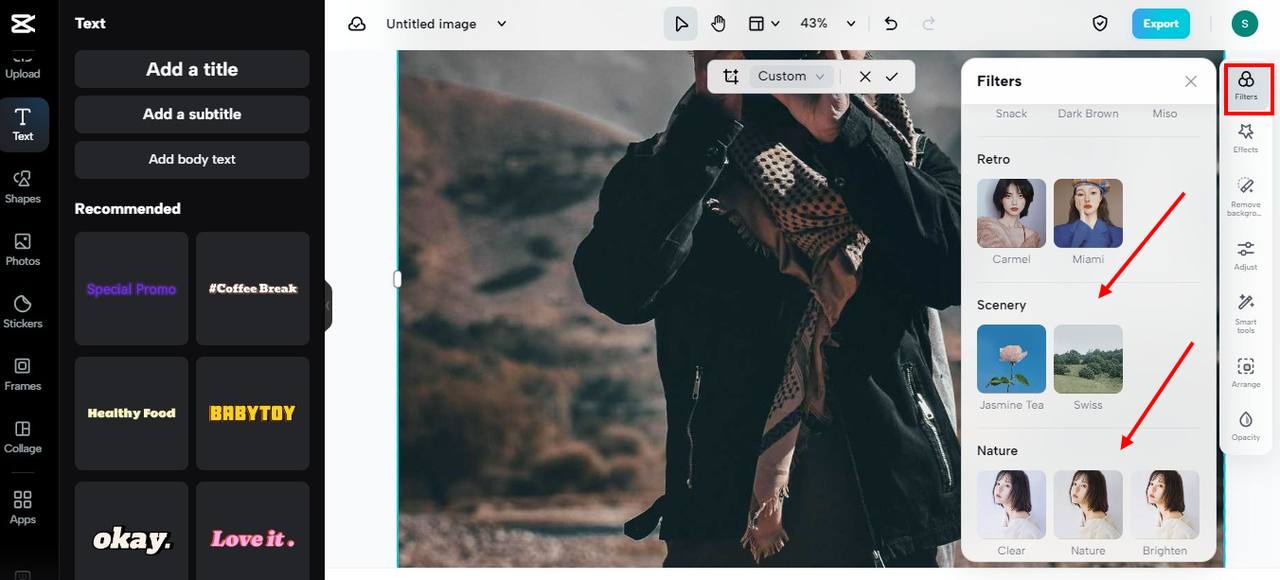Switch to the Stickers sidebar tab
1280x580 pixels.
[x=22, y=312]
